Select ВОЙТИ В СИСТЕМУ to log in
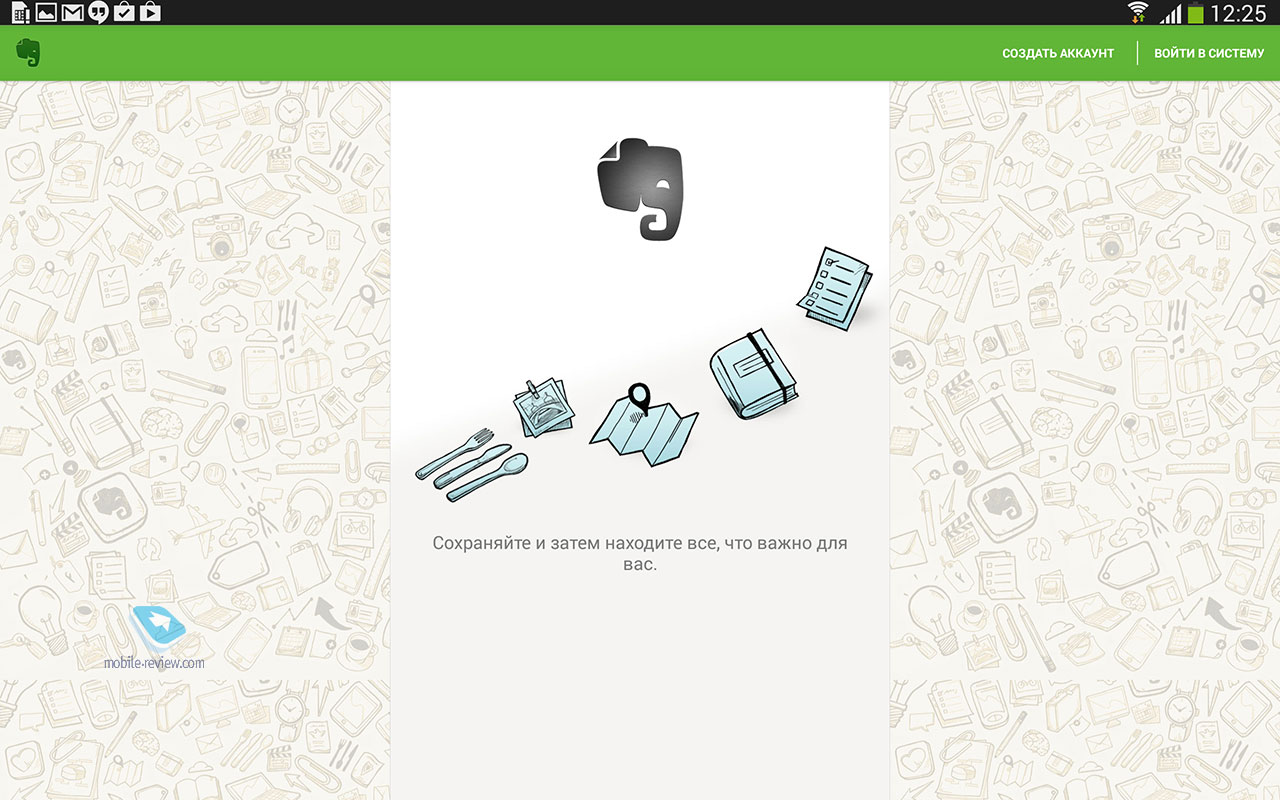This screenshot has height=800, width=1280. coord(1209,54)
